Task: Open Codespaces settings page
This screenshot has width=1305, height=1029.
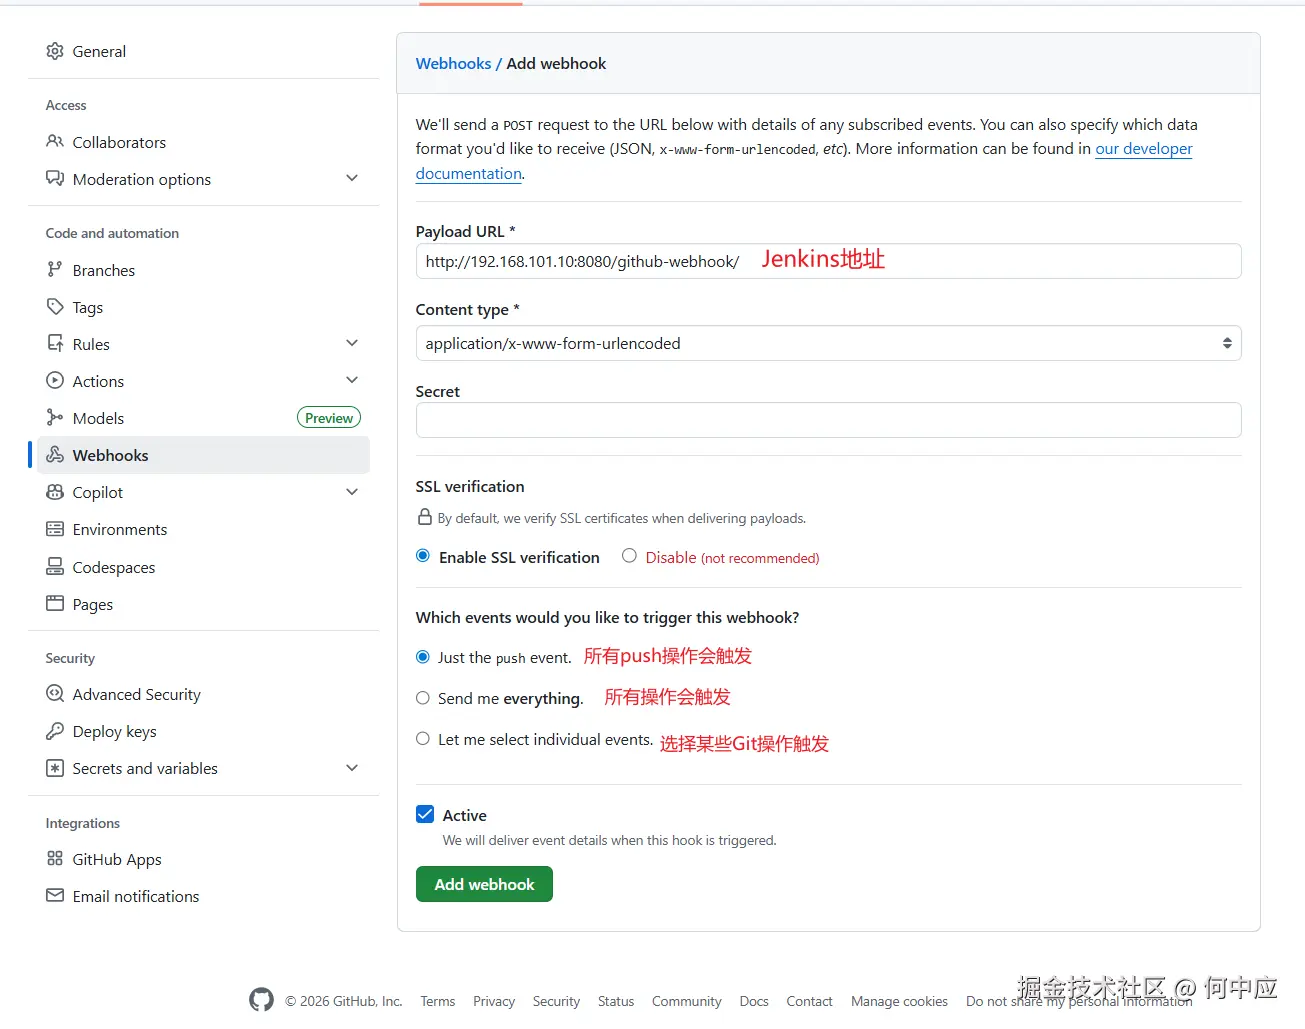Action: tap(114, 567)
